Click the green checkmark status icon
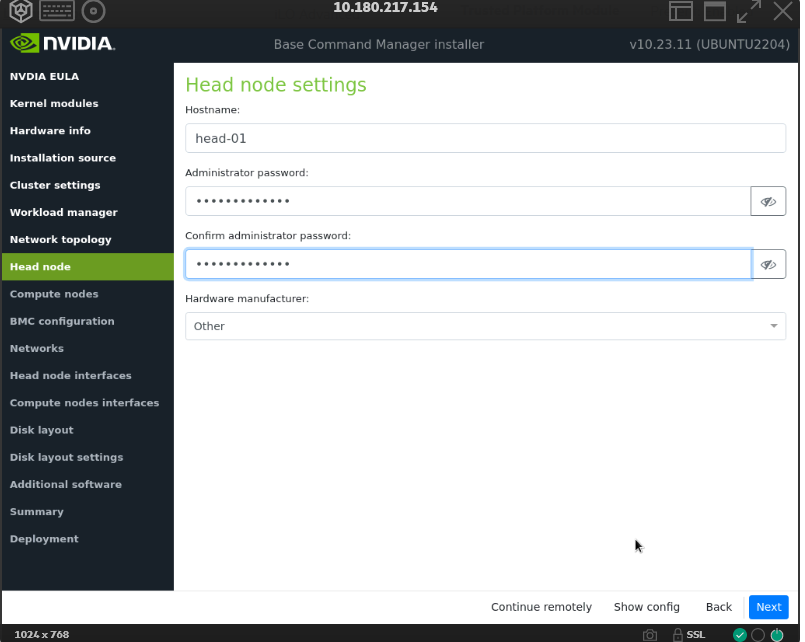805x642 pixels. click(740, 634)
